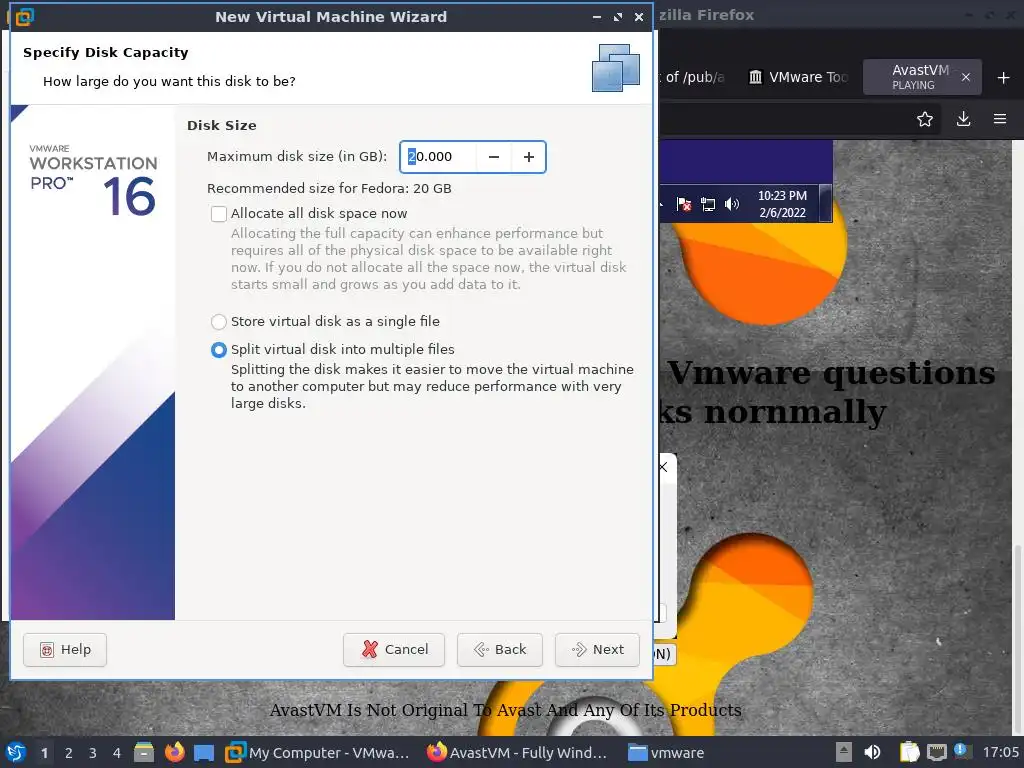Decrease disk size with minus button

pyautogui.click(x=494, y=157)
